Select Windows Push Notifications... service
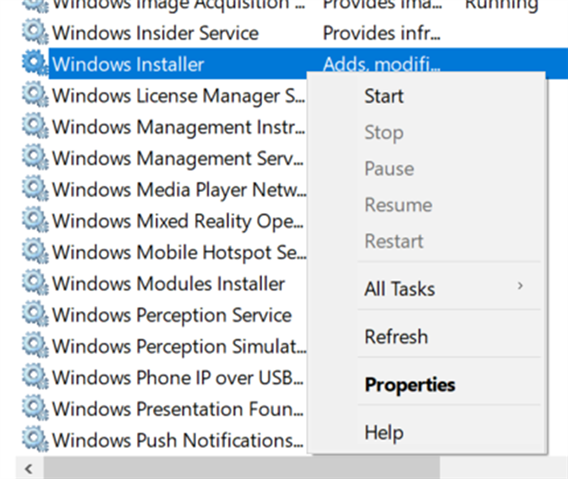 pos(178,441)
